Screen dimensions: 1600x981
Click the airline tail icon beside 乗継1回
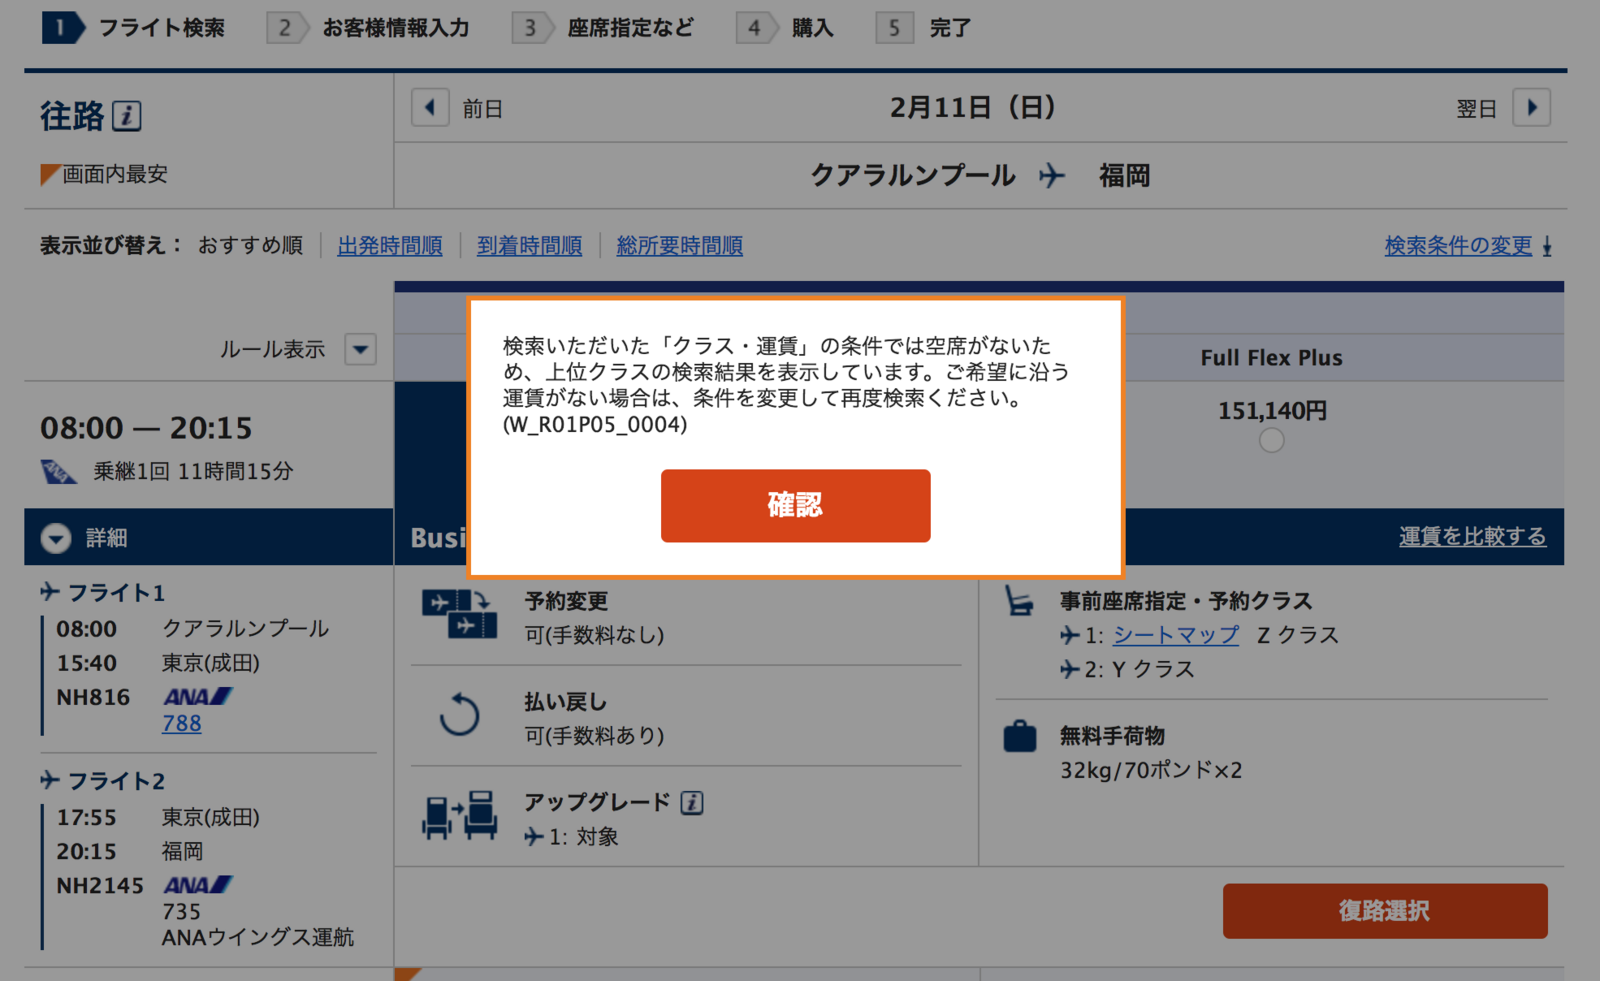coord(58,471)
